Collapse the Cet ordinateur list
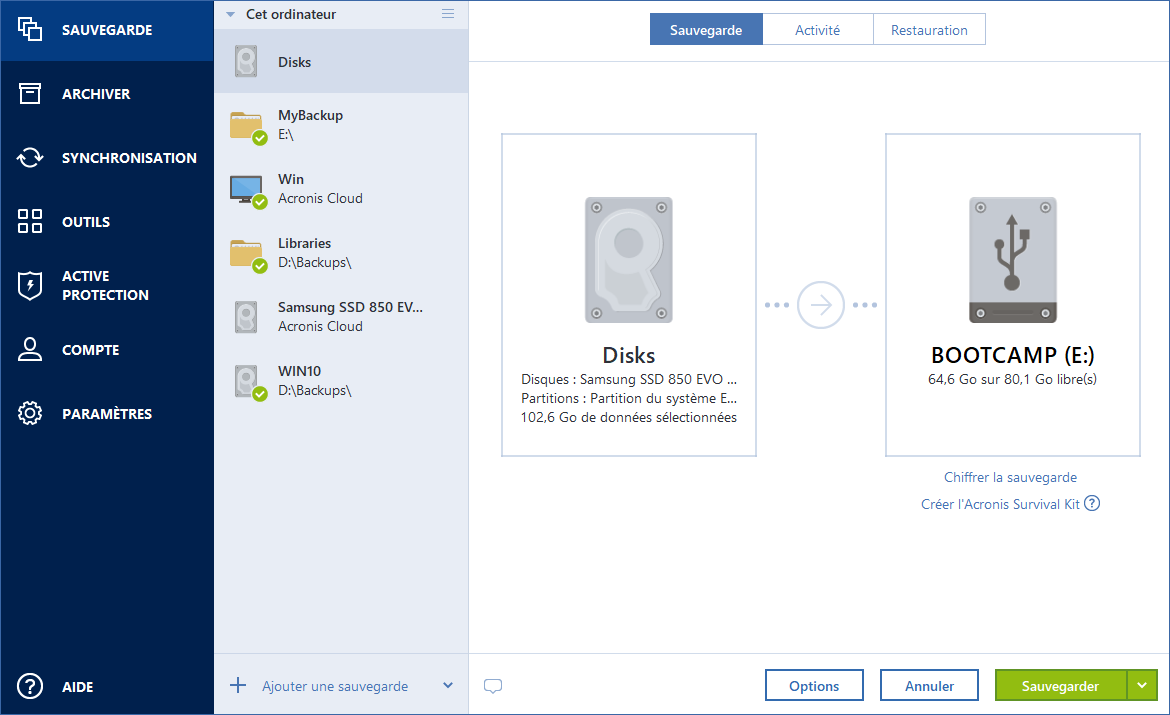The height and width of the screenshot is (715, 1170). pos(231,15)
